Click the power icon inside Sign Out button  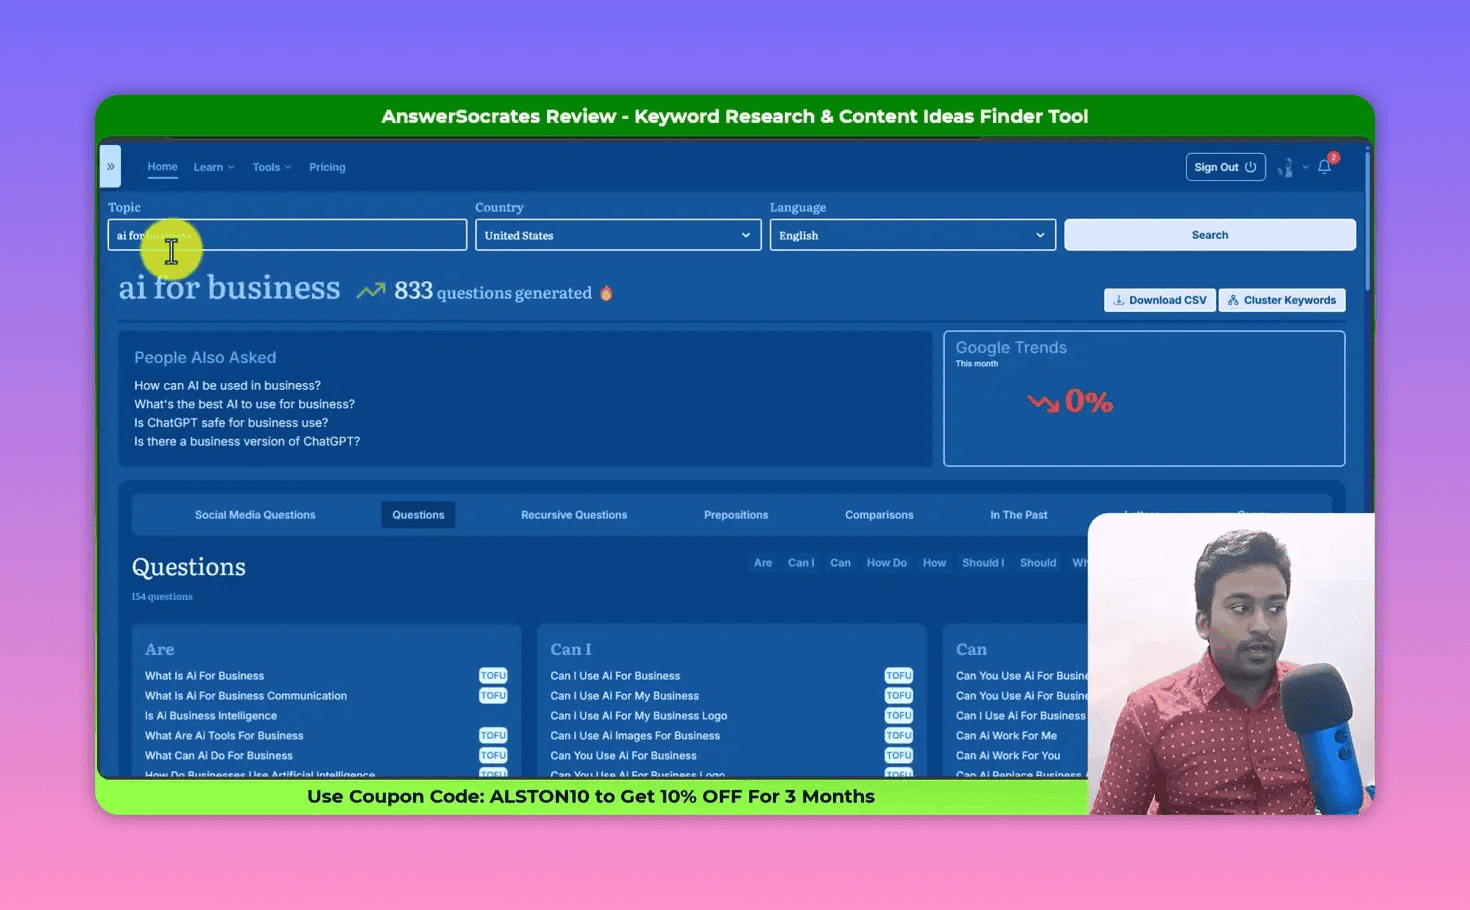click(1249, 167)
